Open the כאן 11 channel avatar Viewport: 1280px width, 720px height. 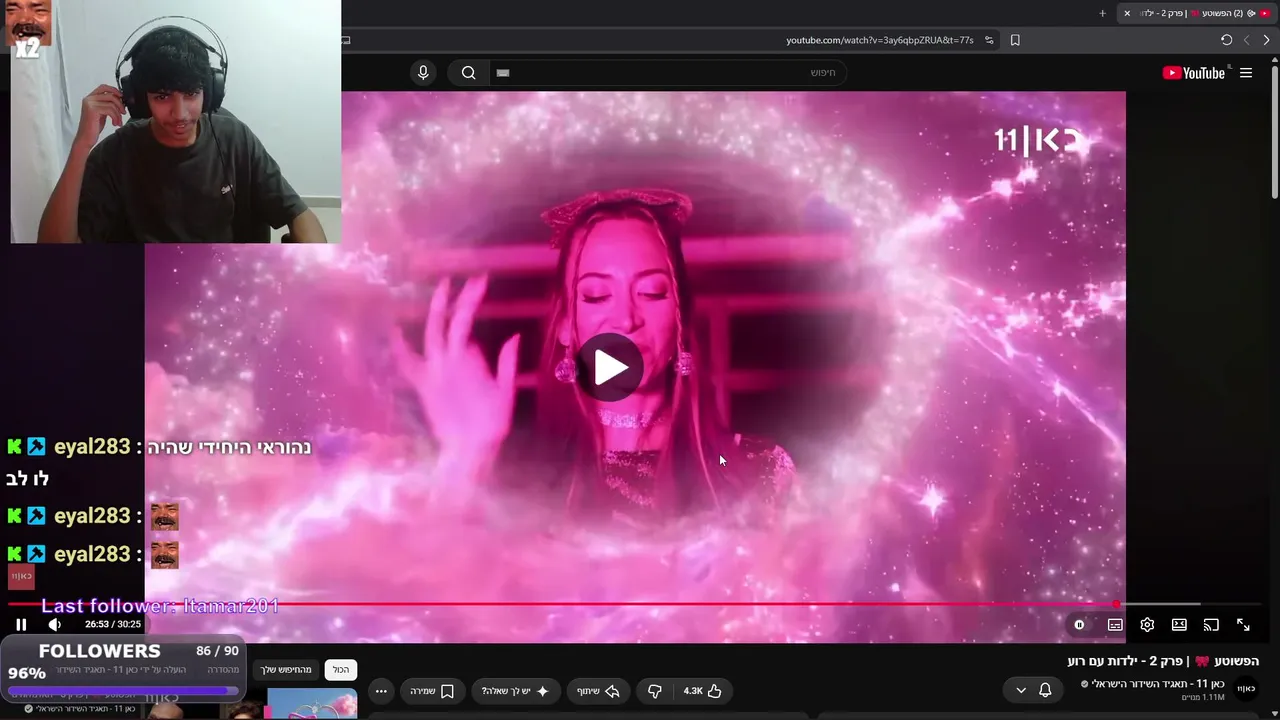pyautogui.click(x=1246, y=689)
